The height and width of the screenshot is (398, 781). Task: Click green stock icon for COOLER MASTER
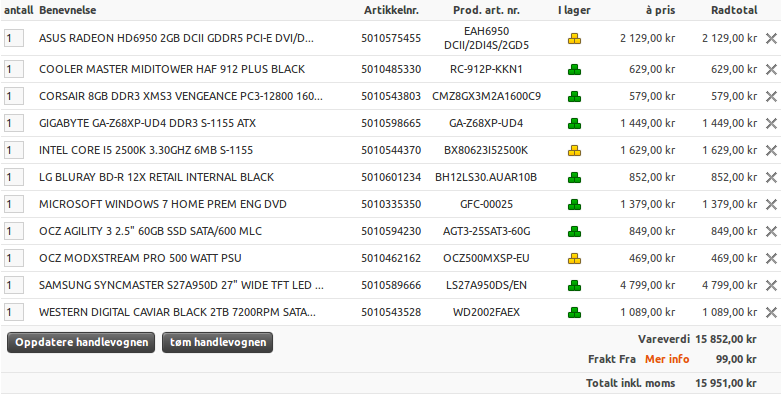point(574,69)
